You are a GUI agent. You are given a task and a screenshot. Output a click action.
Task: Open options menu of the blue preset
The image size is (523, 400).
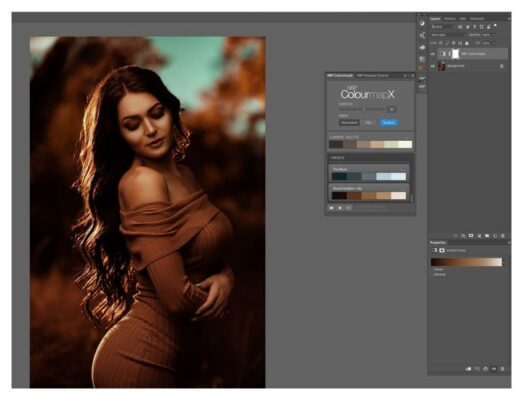pos(403,170)
